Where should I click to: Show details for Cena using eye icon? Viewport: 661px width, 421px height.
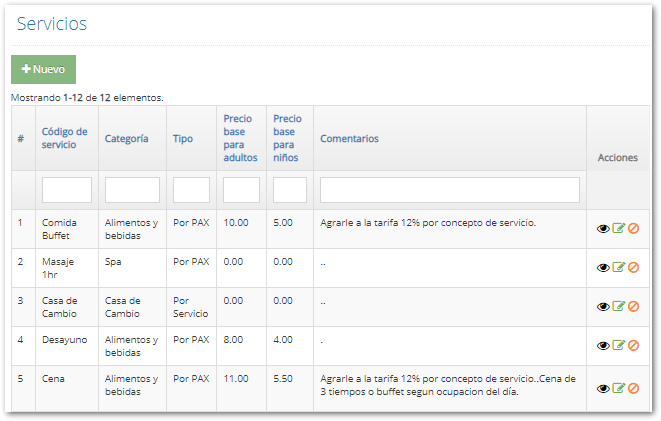point(603,389)
